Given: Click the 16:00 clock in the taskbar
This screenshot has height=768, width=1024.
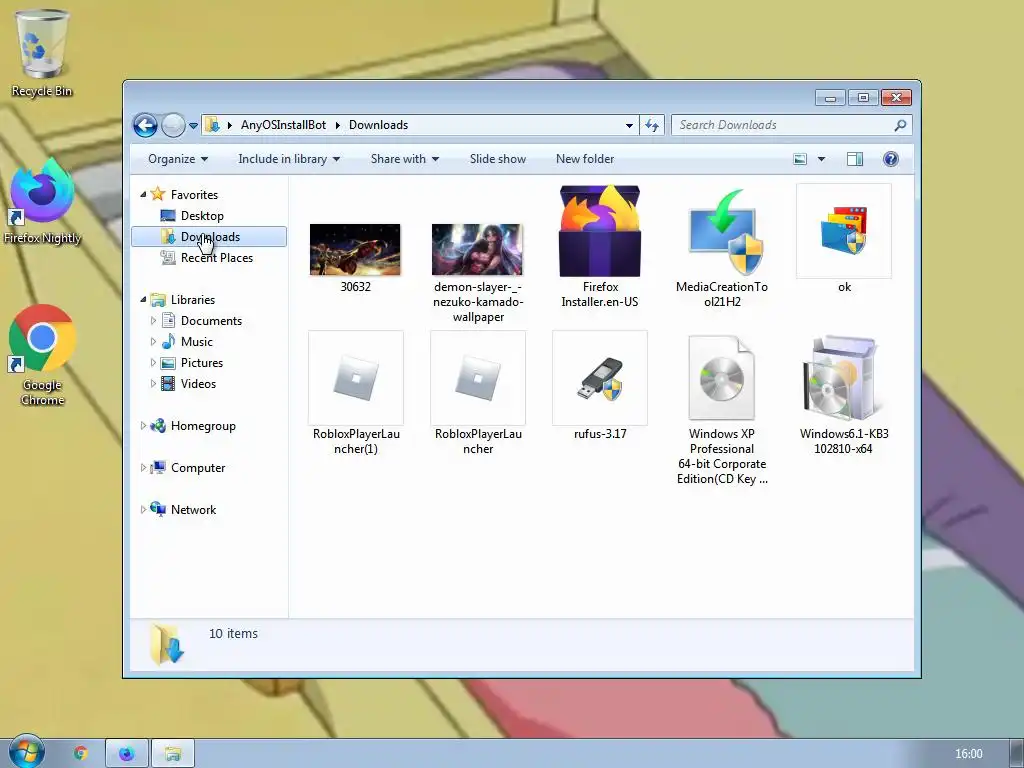Looking at the screenshot, I should pyautogui.click(x=968, y=754).
